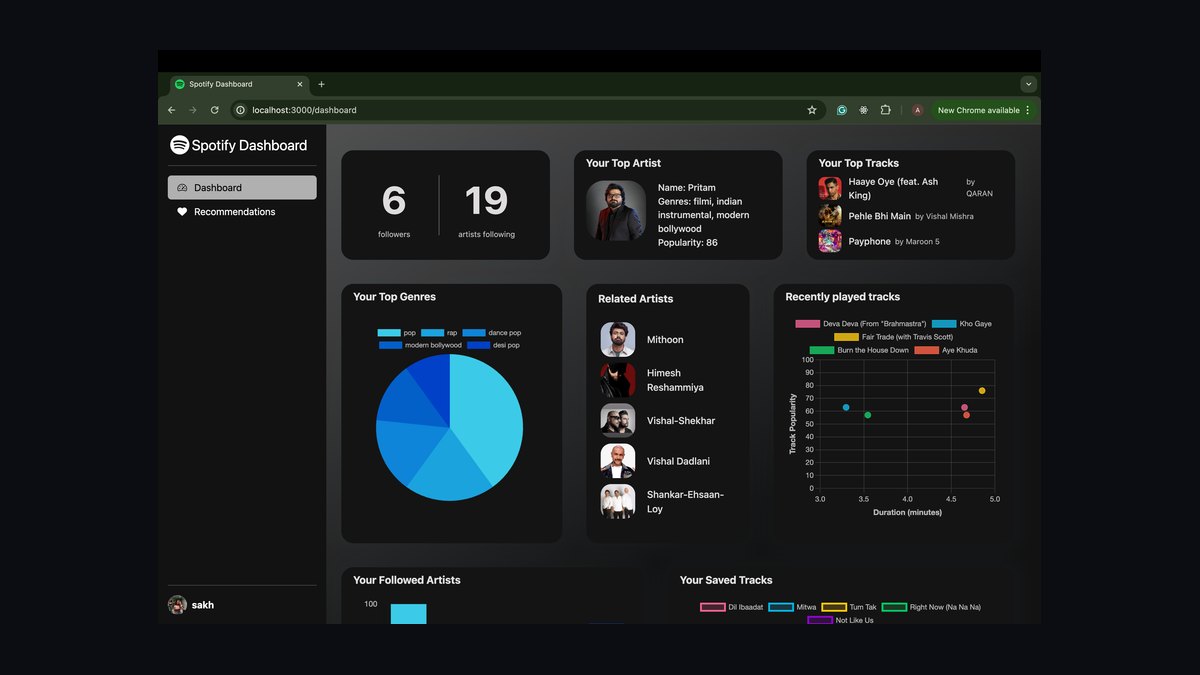Click the Haaye Oye track cover
The image size is (1200, 675).
pyautogui.click(x=830, y=188)
